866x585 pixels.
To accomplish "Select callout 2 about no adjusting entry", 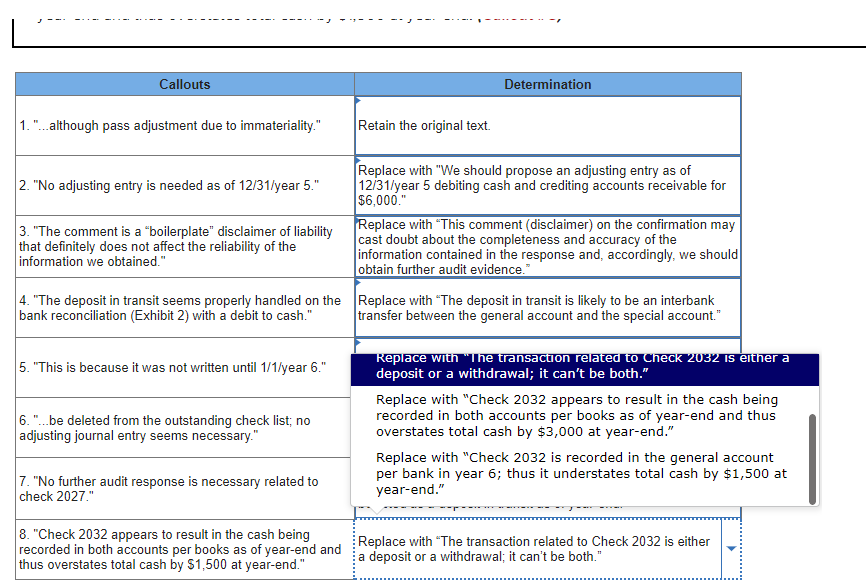I will point(184,184).
